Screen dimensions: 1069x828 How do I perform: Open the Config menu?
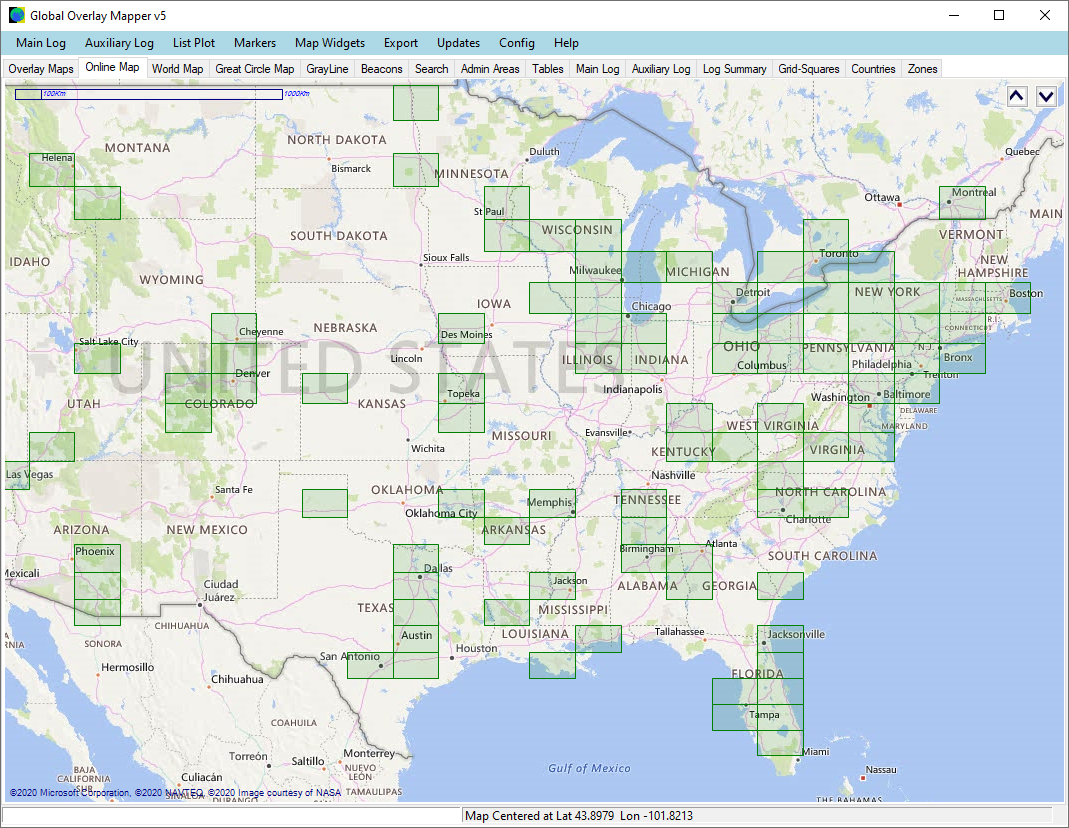[x=517, y=43]
